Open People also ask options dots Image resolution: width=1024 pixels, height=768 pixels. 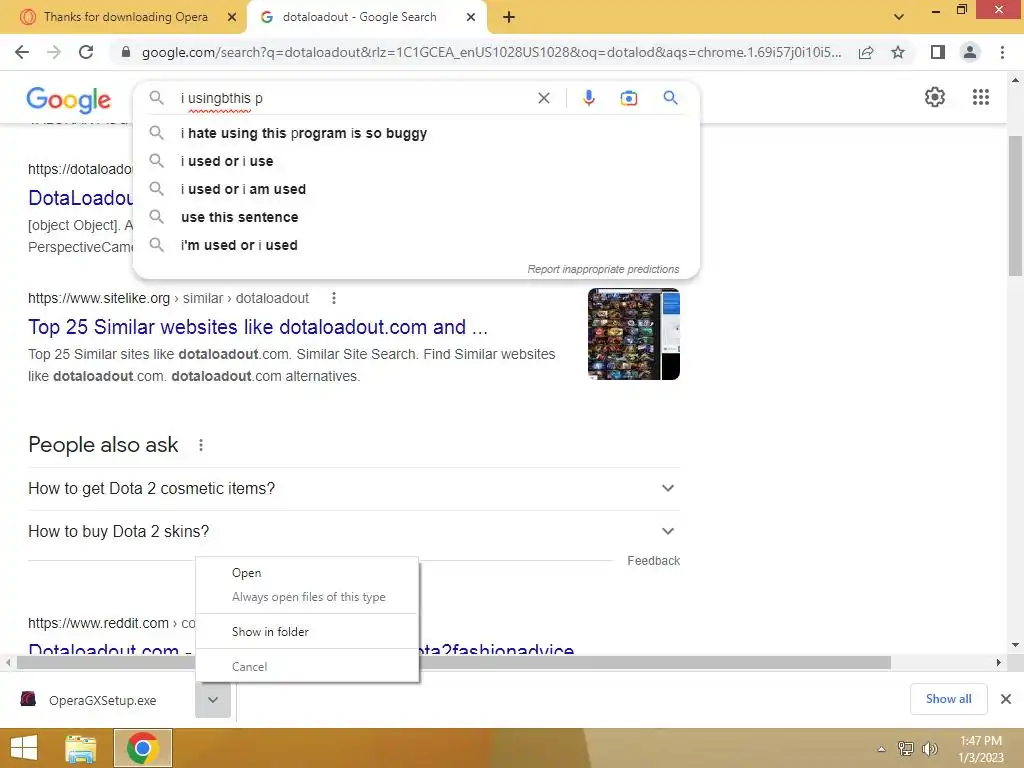(200, 445)
